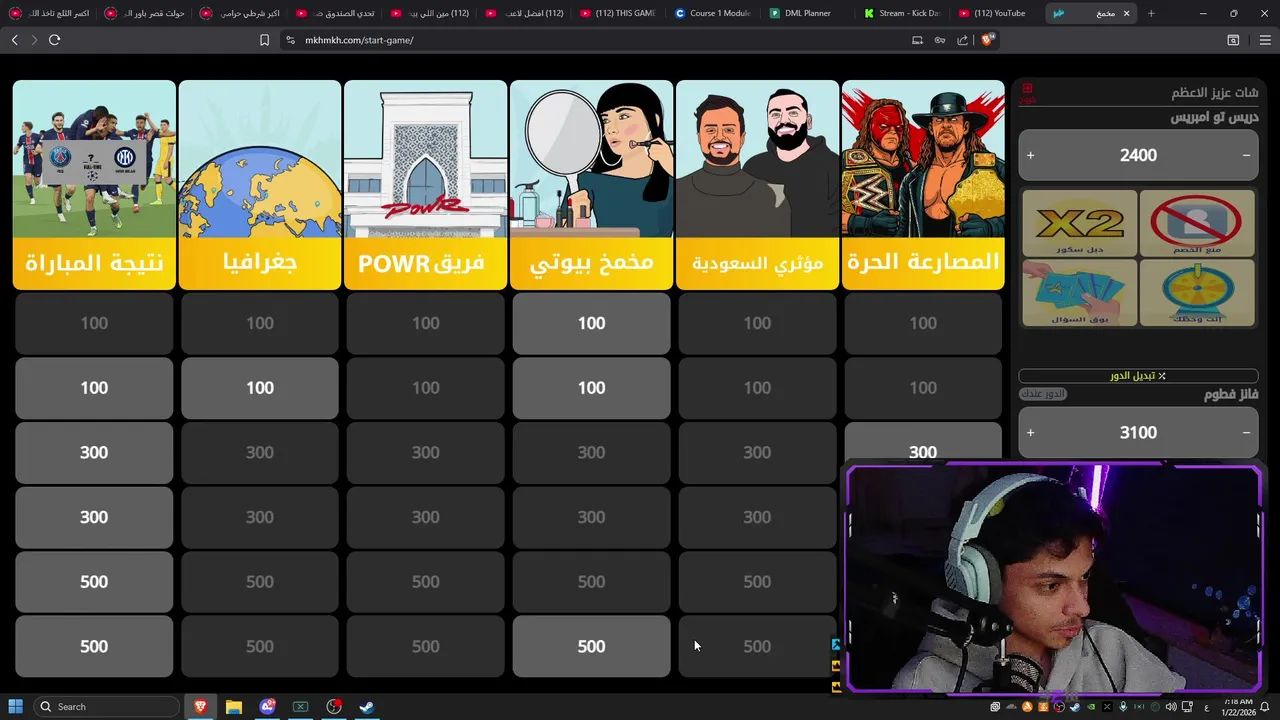This screenshot has height=720, width=1280.
Task: Pick first 100 question under مخمخ بيوتي
Action: (591, 323)
